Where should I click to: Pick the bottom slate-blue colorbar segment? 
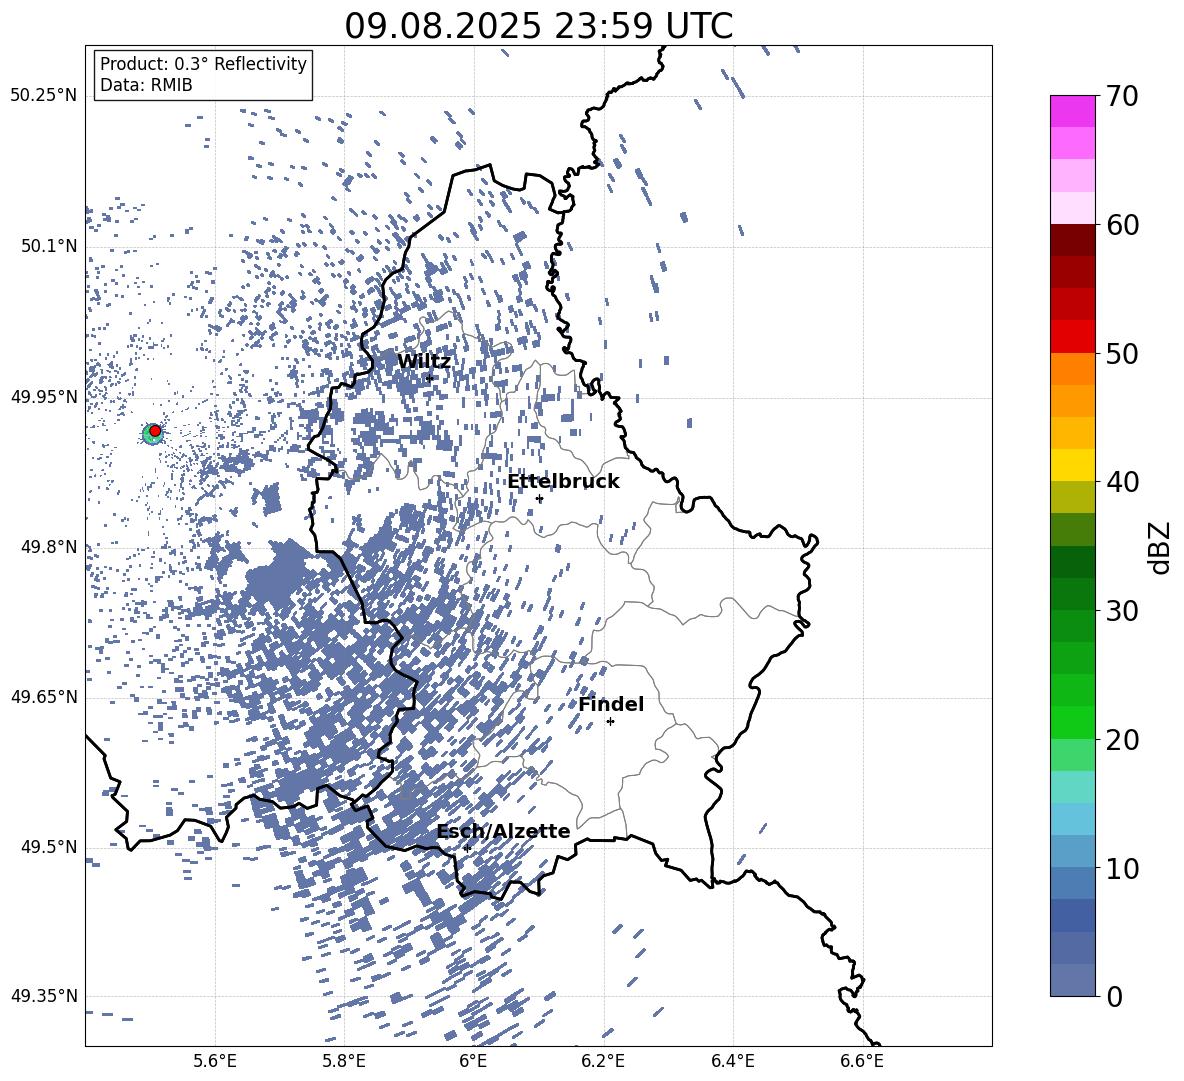(1073, 981)
